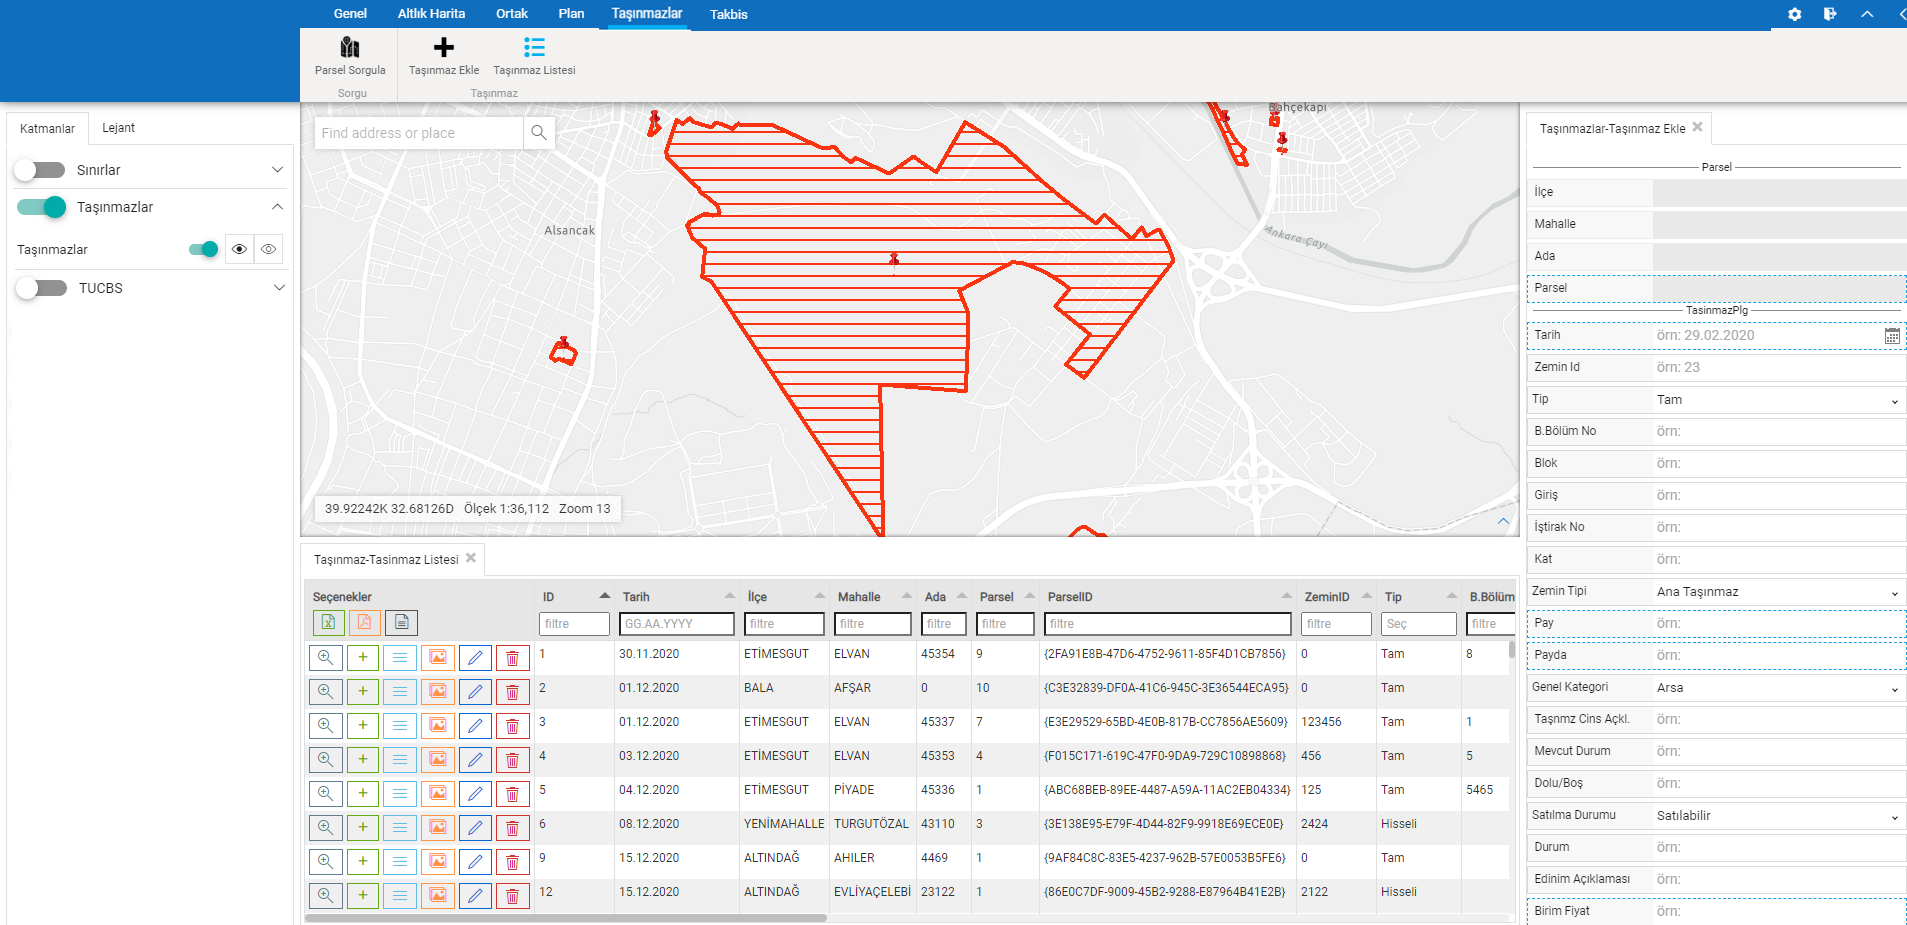Toggle the Sınırlar layer switch
Screen dimensions: 1907x925
[x=41, y=170]
